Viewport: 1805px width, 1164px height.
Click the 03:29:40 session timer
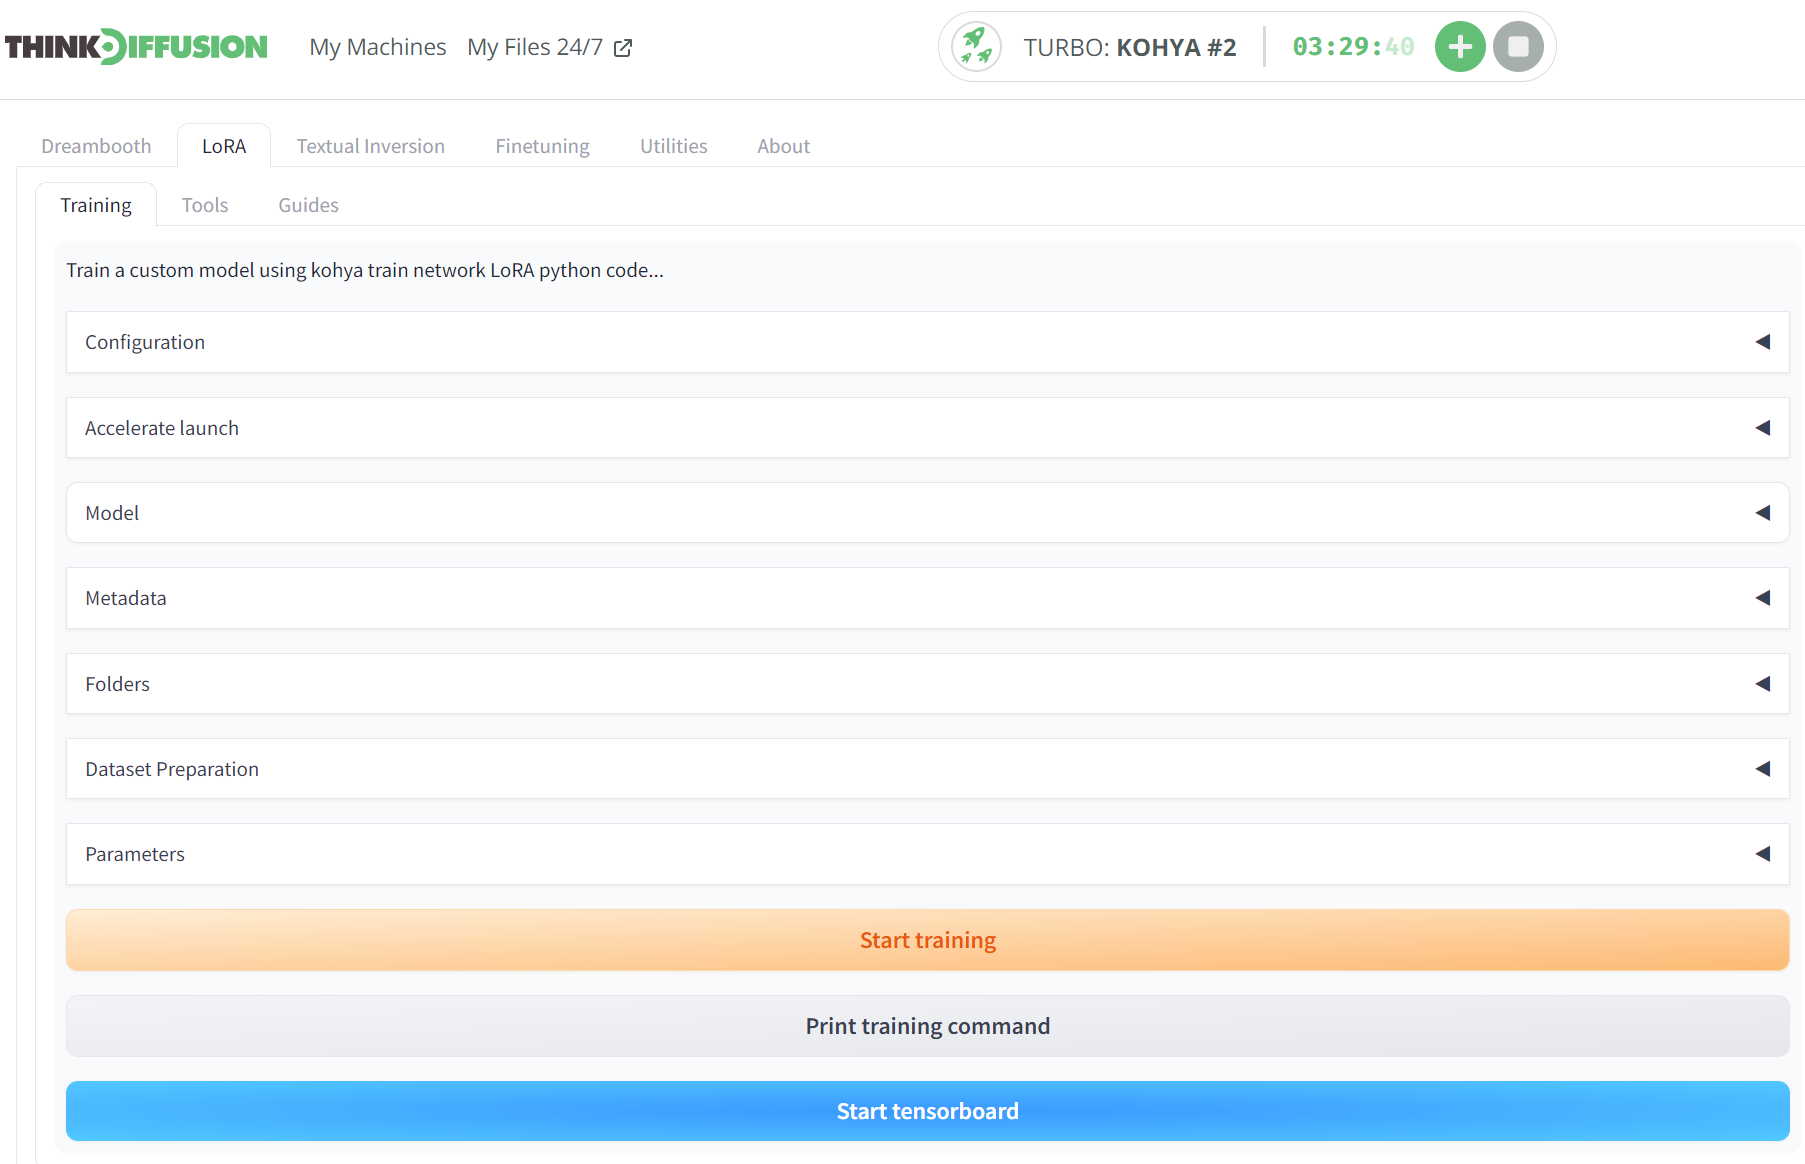[1353, 47]
